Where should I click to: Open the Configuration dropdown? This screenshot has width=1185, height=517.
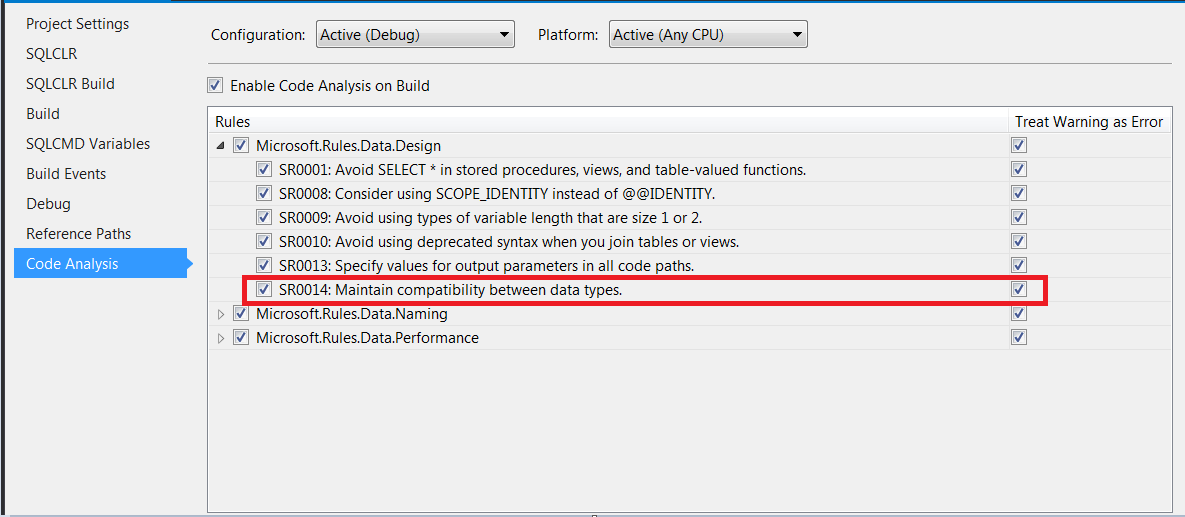(415, 35)
